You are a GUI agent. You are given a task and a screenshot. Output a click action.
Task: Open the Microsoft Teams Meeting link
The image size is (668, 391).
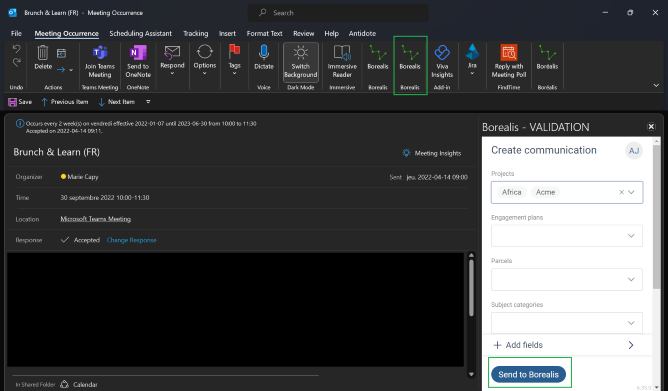pyautogui.click(x=95, y=218)
